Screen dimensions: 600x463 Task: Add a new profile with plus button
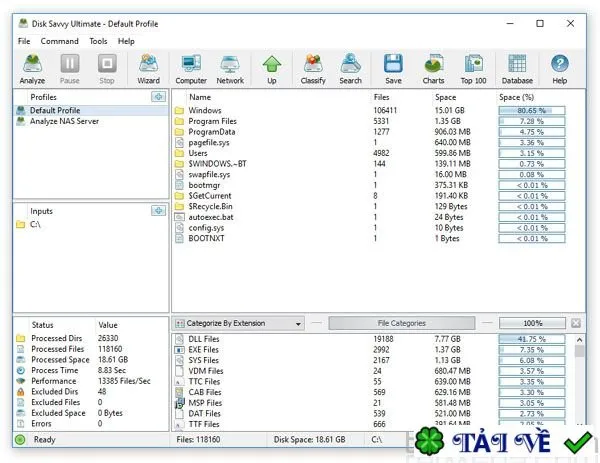pyautogui.click(x=158, y=97)
